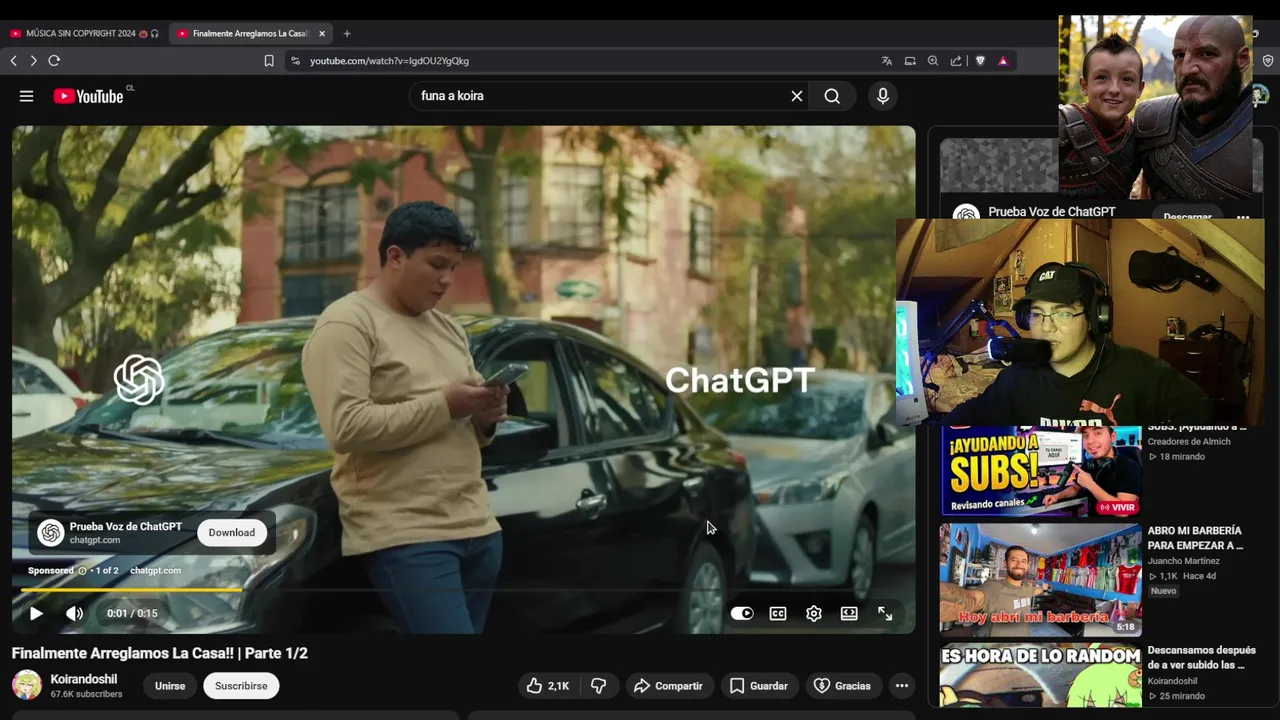Close the Finalmente Arreglamos La Casa tab
The width and height of the screenshot is (1280, 720).
point(322,33)
